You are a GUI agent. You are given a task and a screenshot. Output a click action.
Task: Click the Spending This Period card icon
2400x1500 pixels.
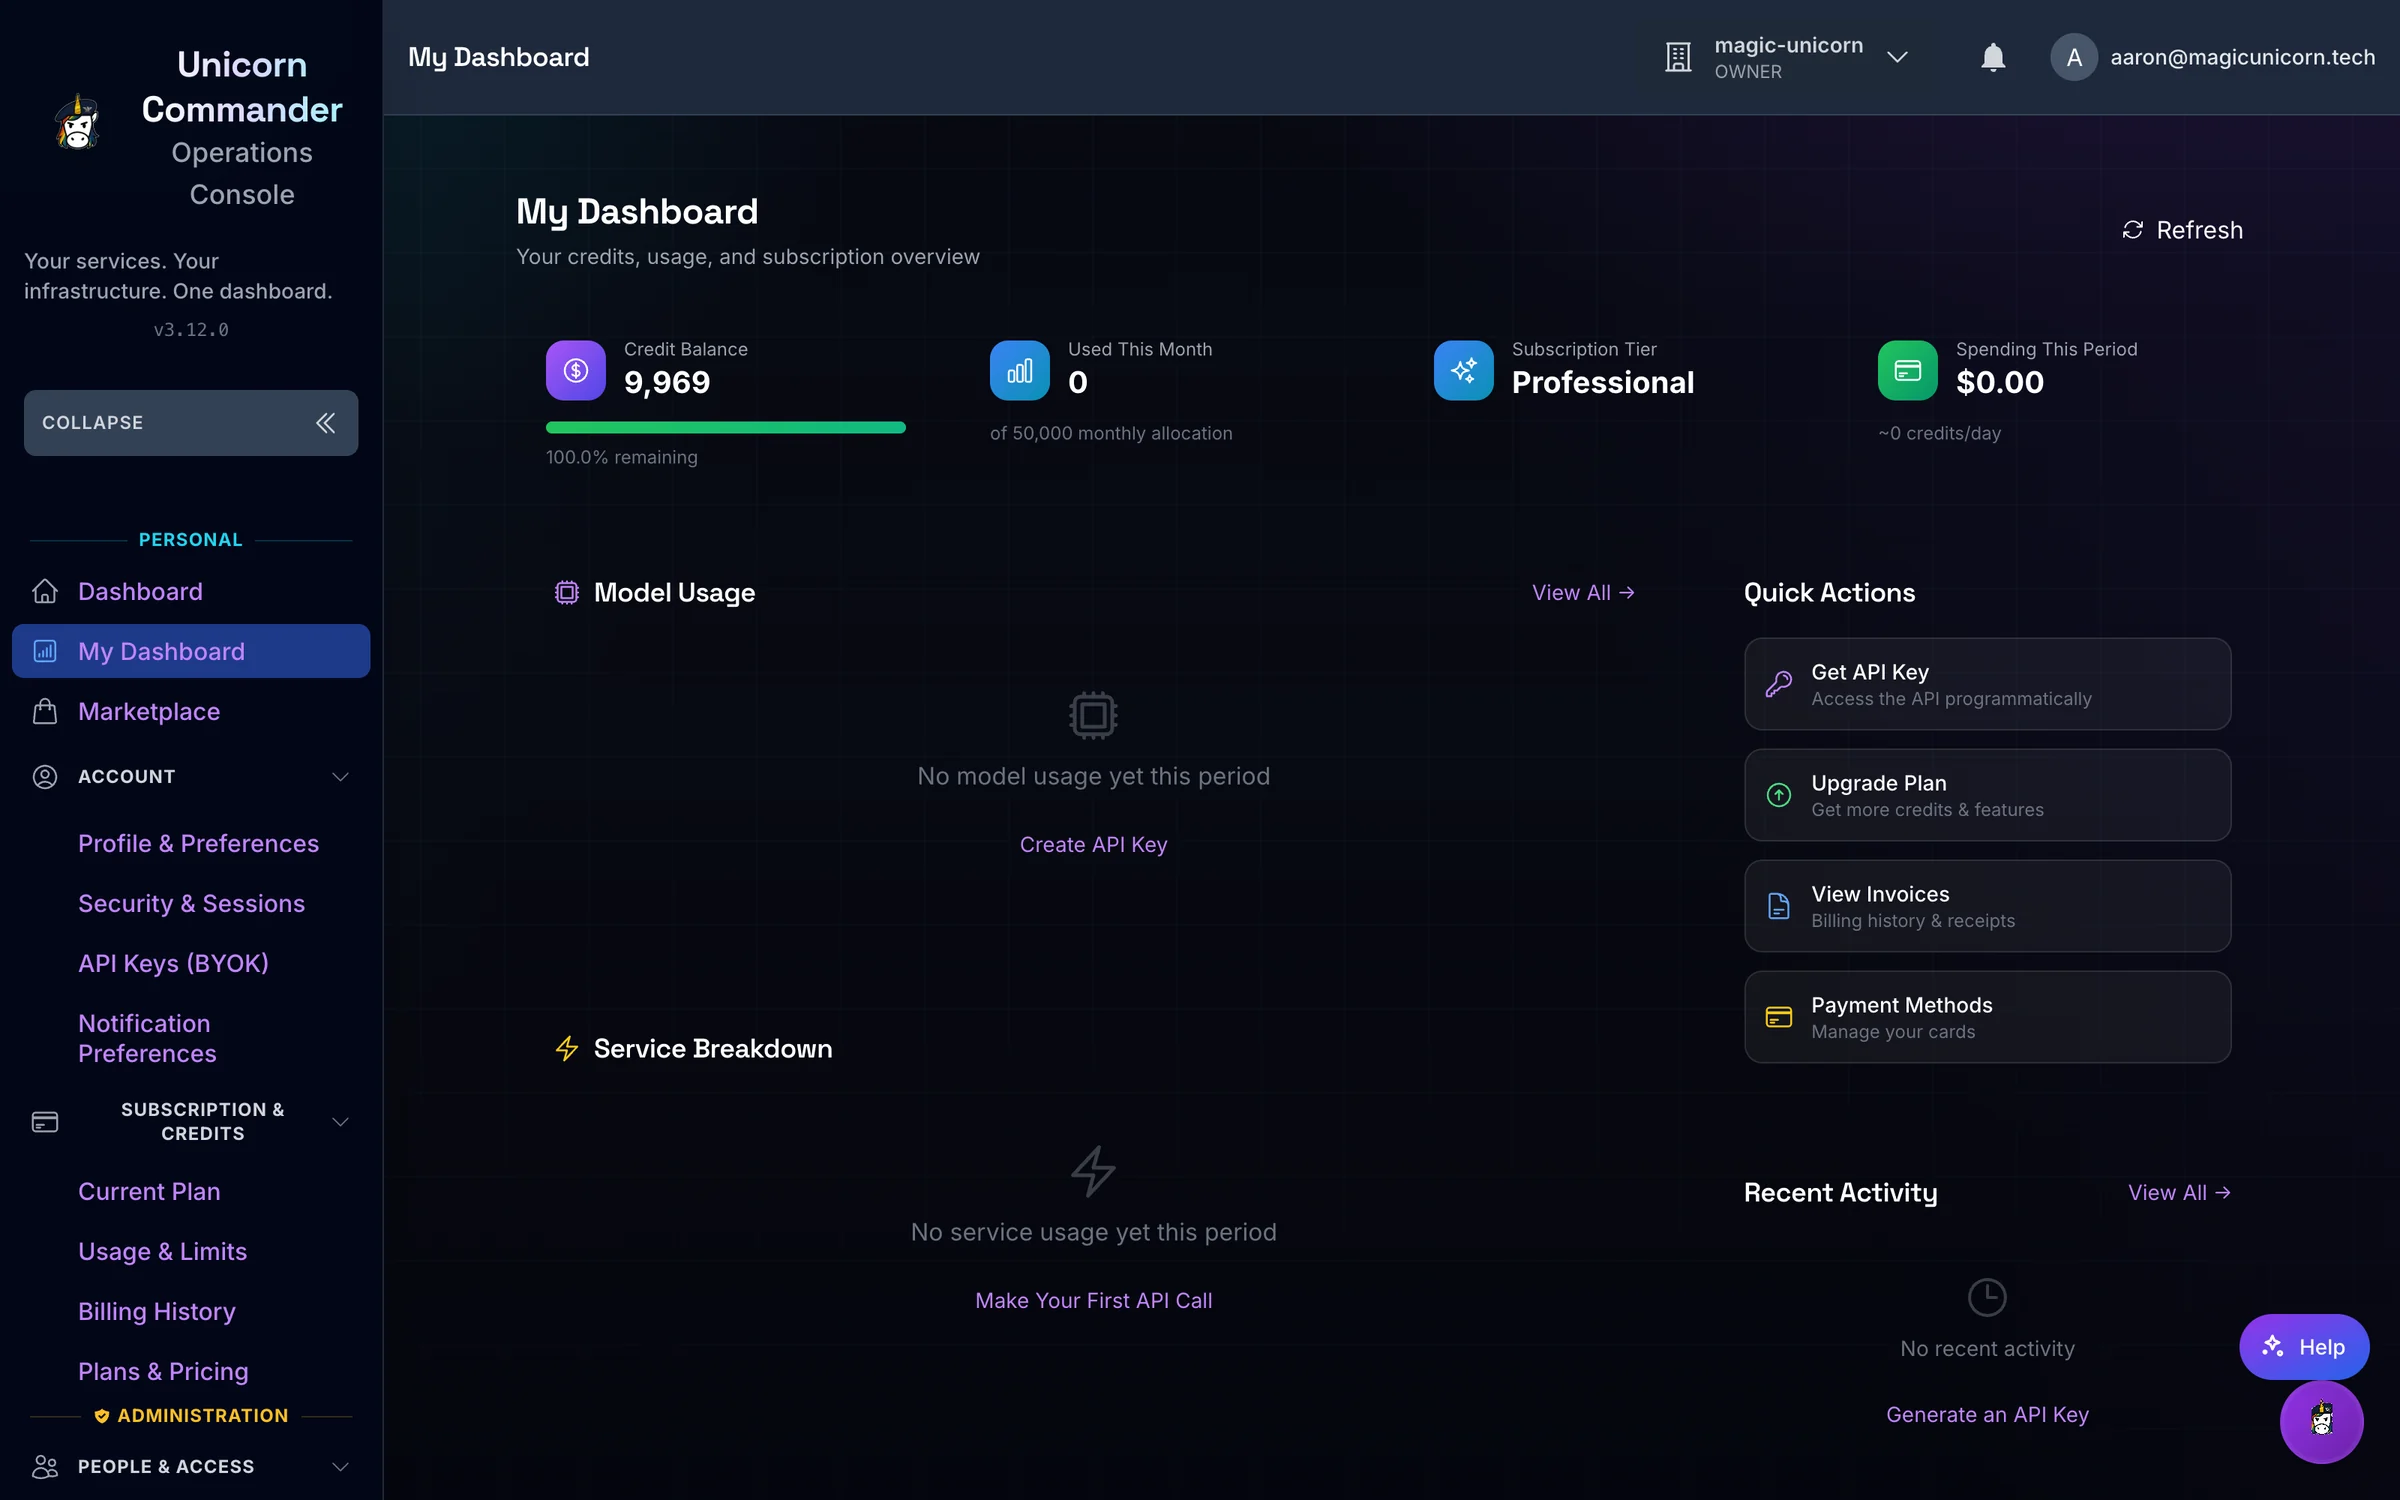click(x=1908, y=371)
